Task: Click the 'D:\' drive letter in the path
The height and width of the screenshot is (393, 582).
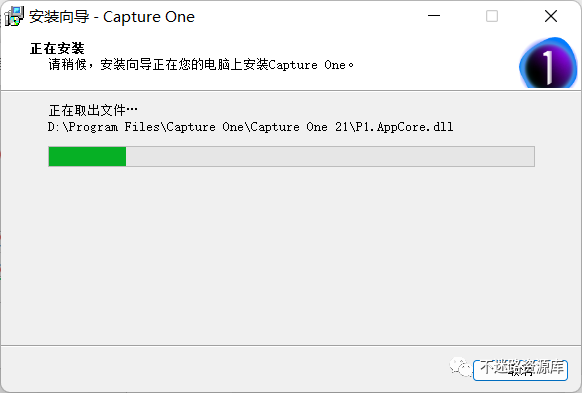Action: coord(58,127)
